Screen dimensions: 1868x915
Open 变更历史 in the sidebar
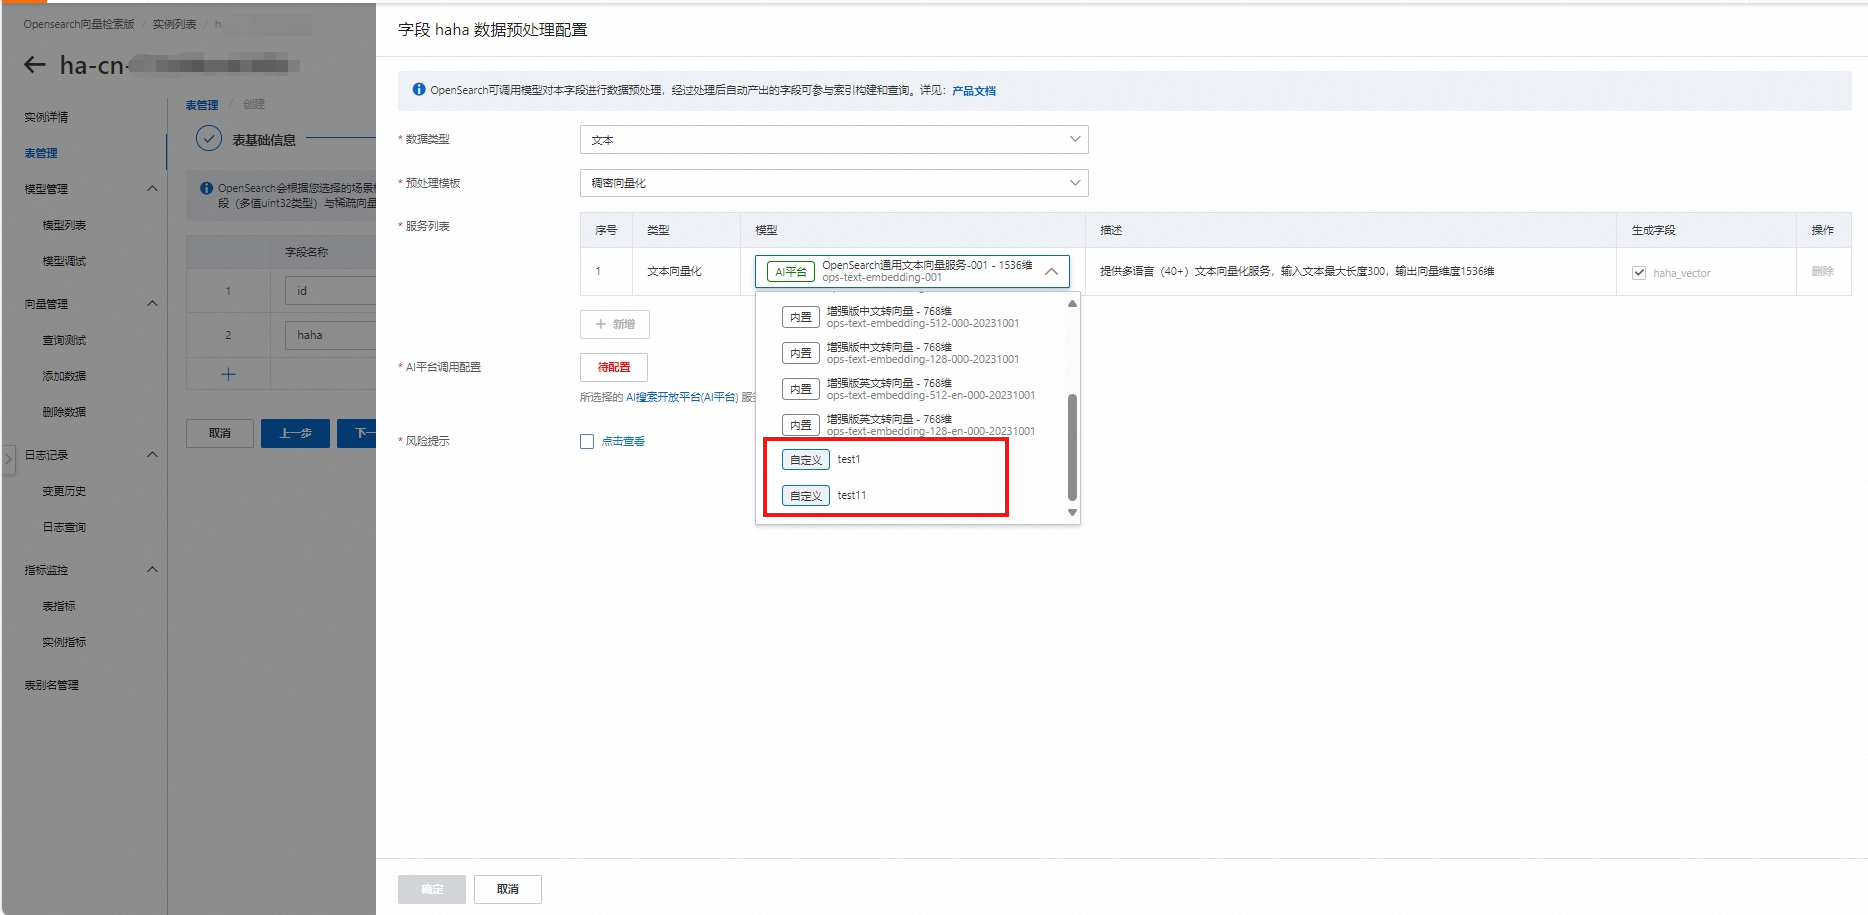64,491
